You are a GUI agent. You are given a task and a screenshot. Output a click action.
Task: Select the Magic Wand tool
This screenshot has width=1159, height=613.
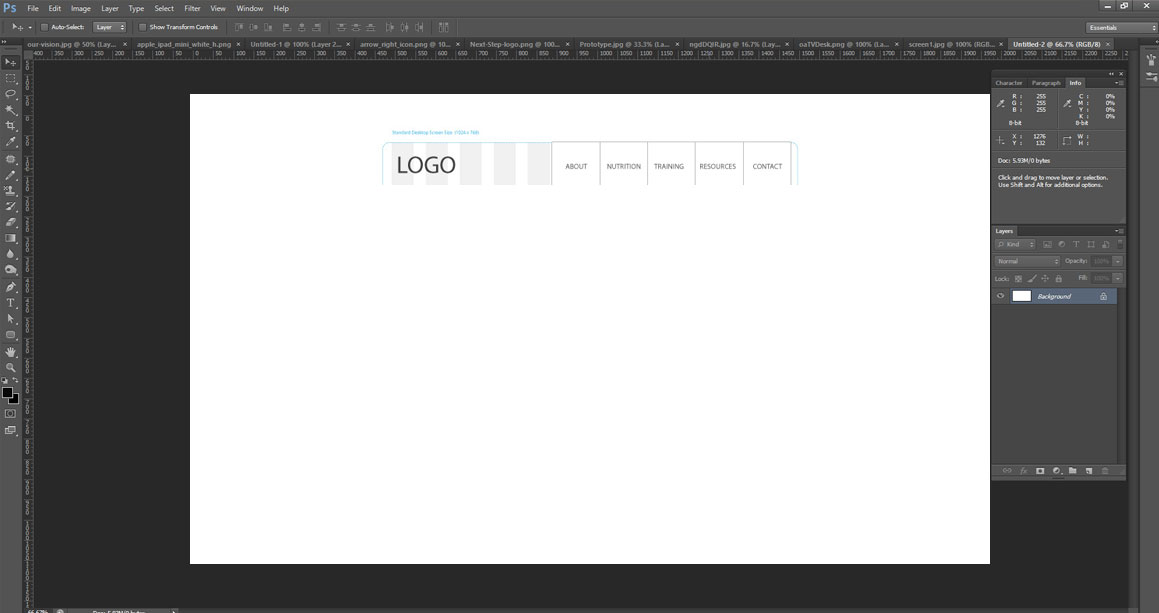pyautogui.click(x=10, y=110)
